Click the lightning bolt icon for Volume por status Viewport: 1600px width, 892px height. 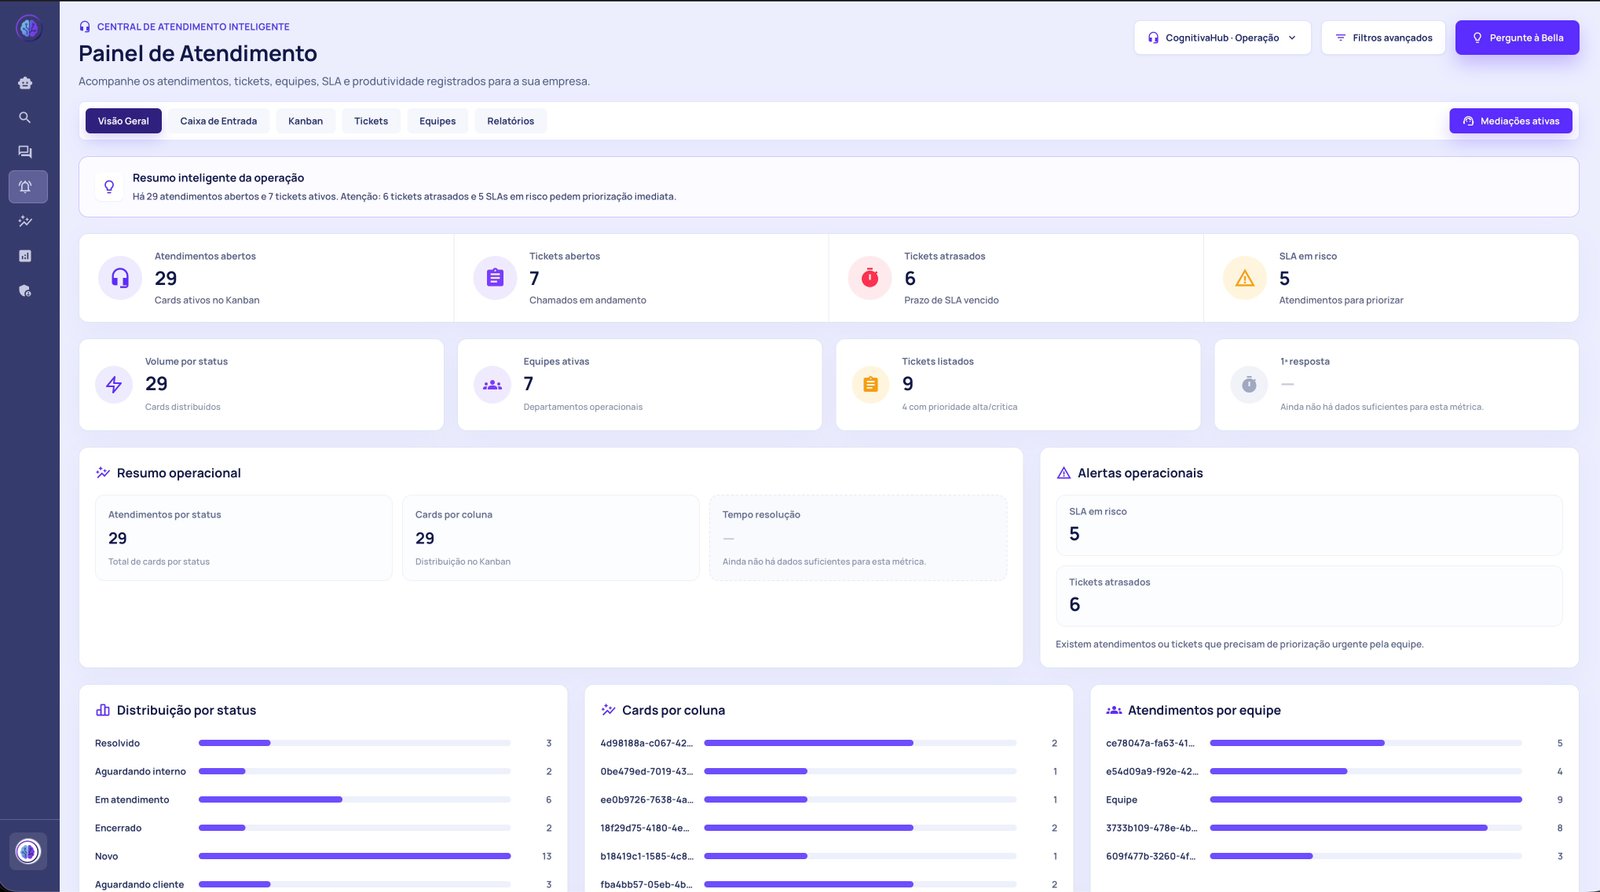click(114, 385)
